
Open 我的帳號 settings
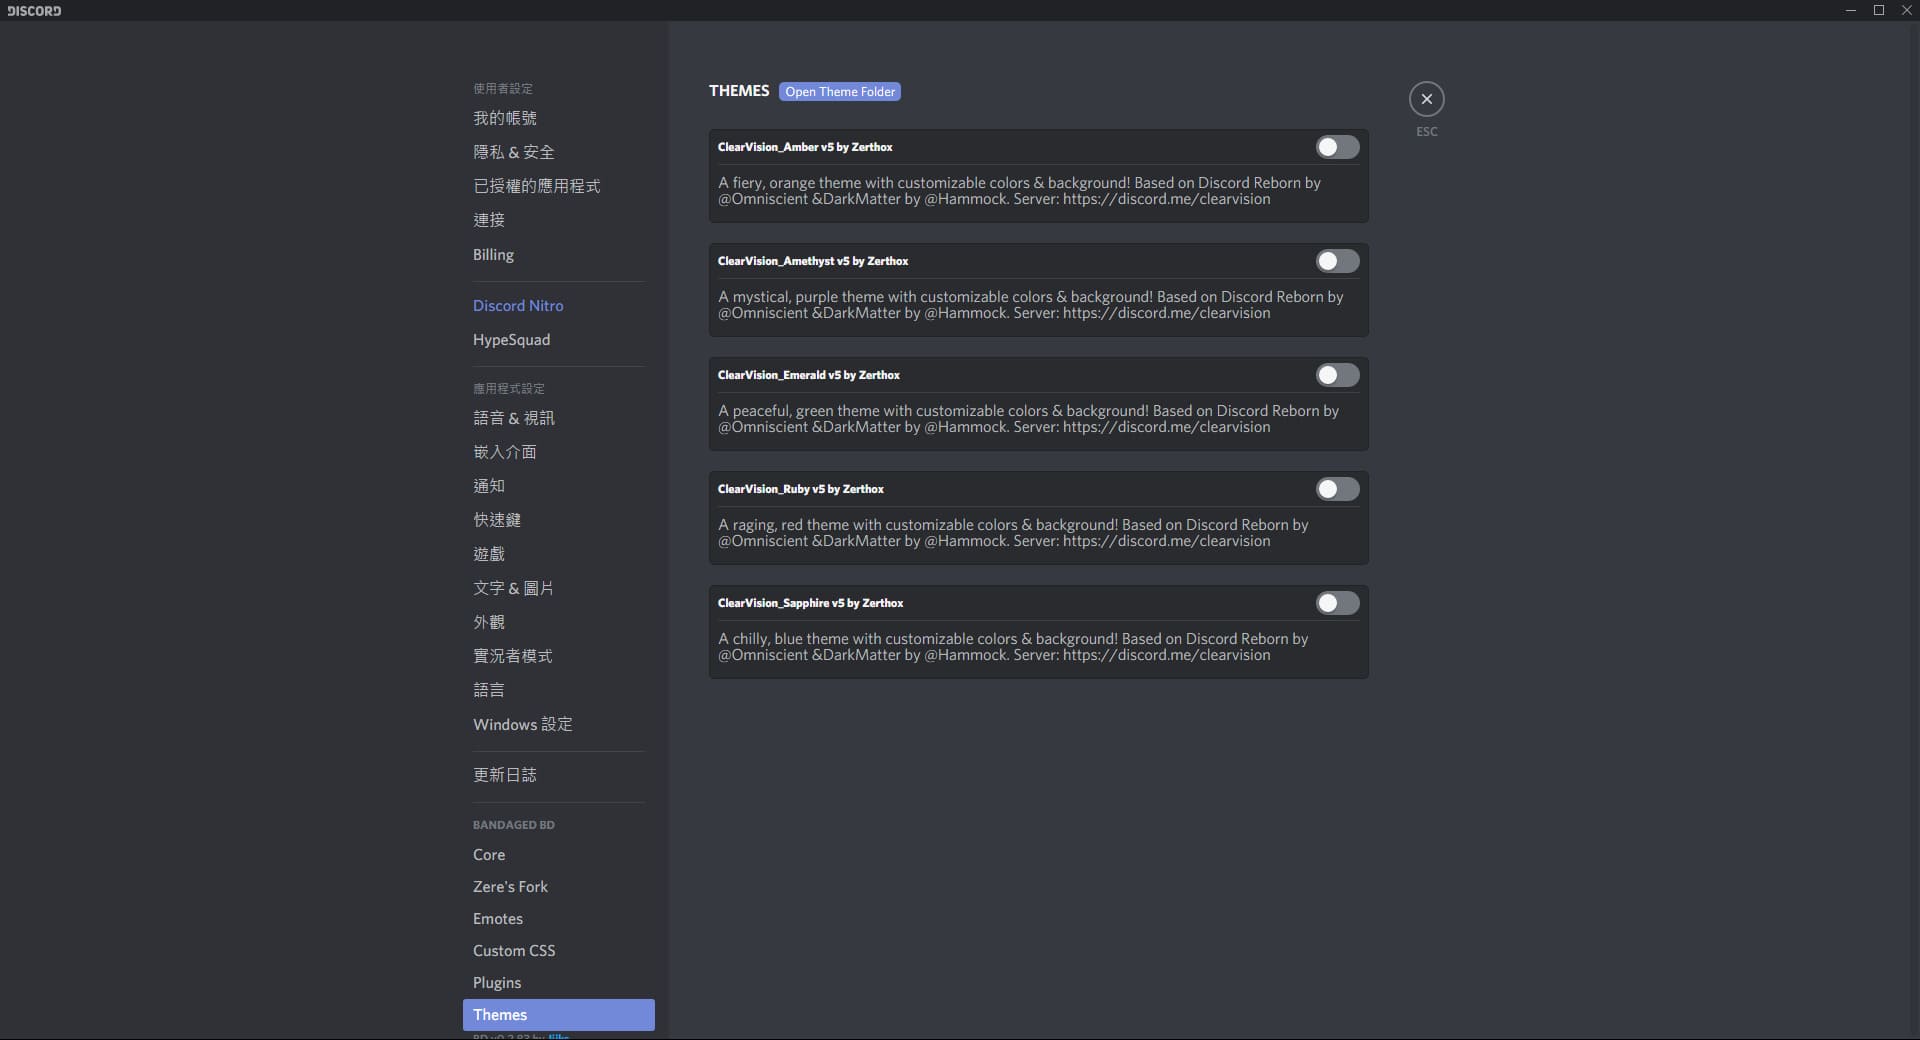pos(558,118)
